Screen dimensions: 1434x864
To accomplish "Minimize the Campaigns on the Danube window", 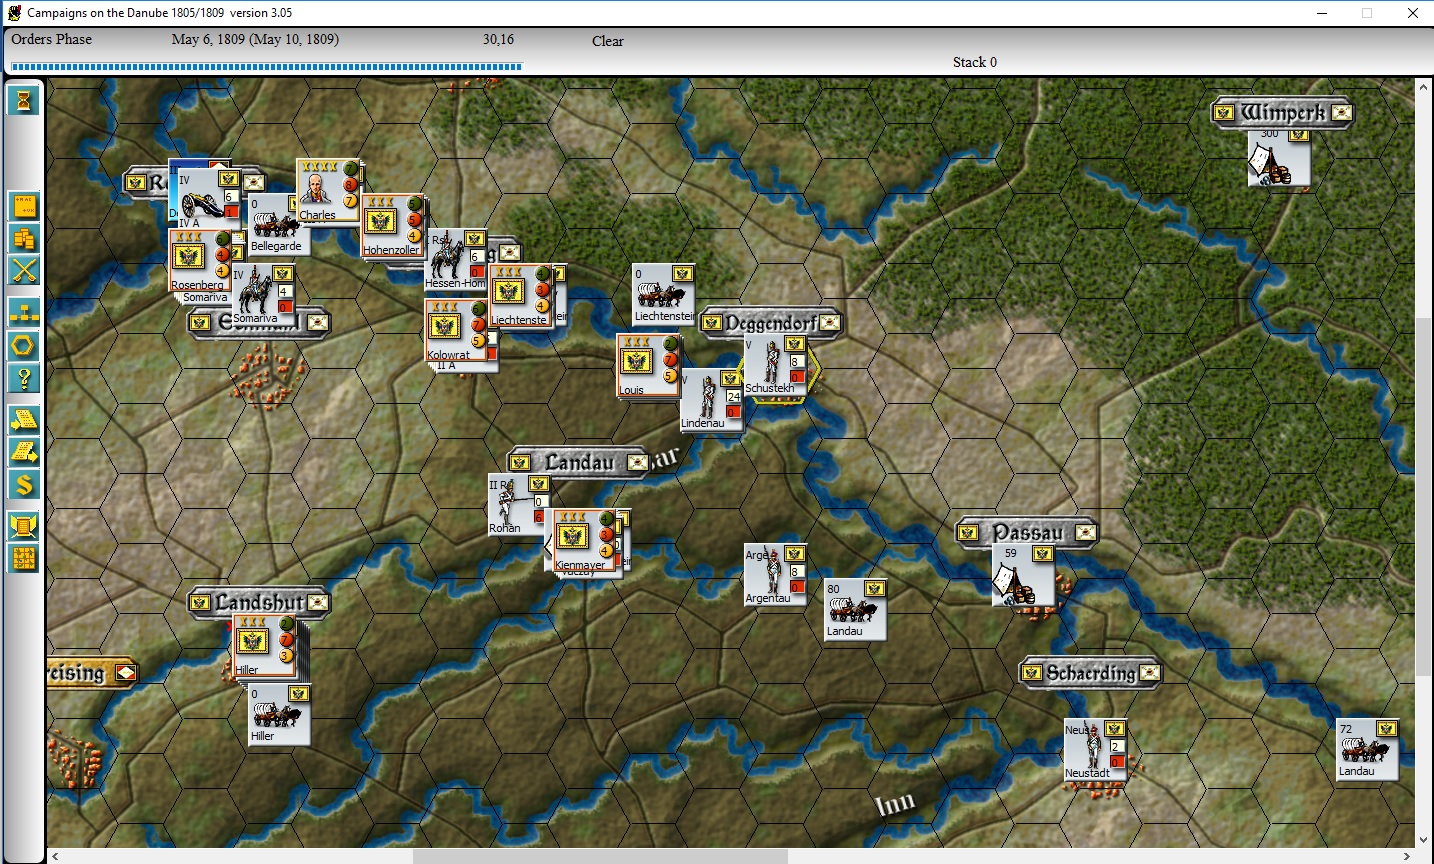I will (1322, 13).
